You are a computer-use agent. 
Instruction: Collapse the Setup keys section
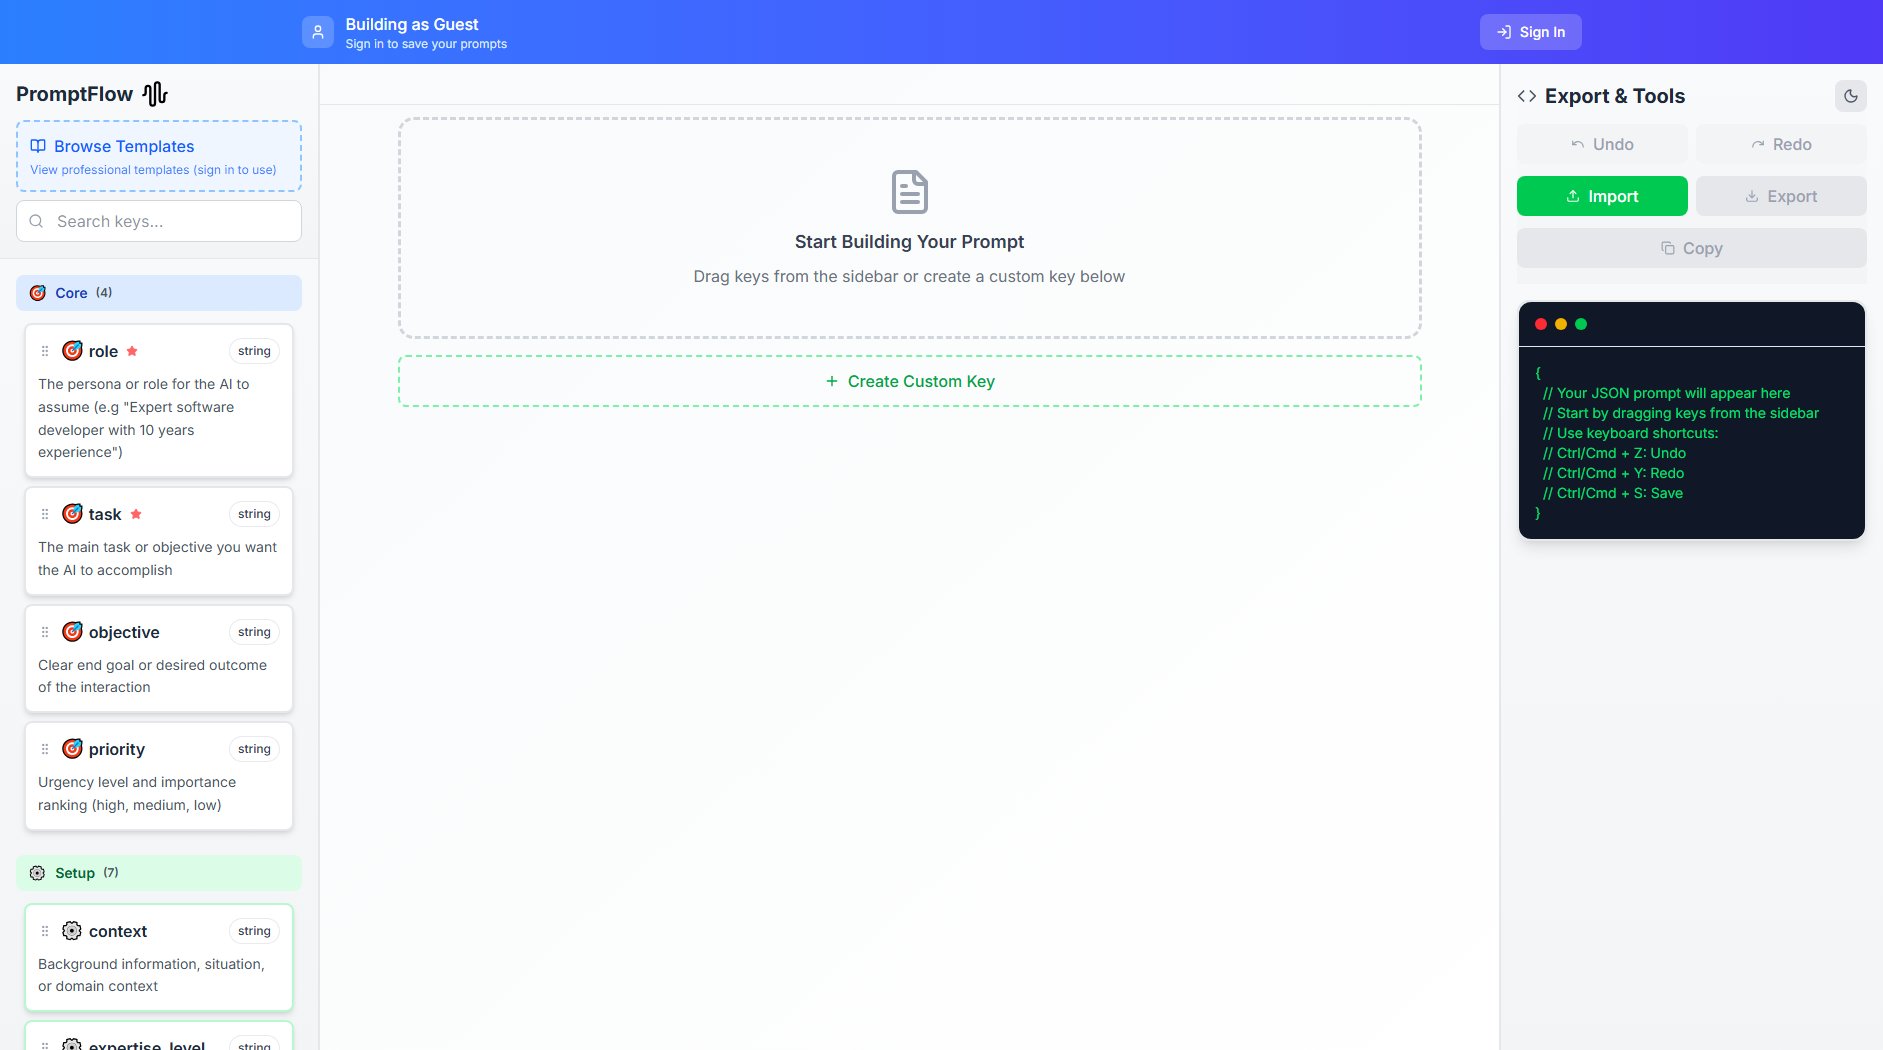coord(159,873)
